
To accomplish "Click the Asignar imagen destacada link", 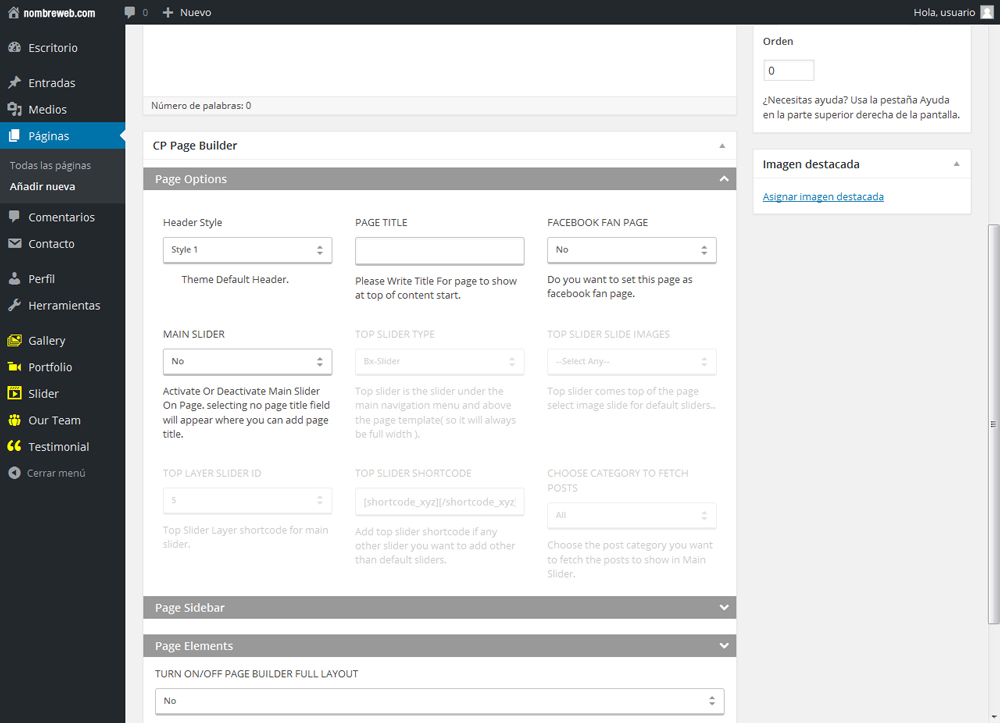I will [823, 197].
